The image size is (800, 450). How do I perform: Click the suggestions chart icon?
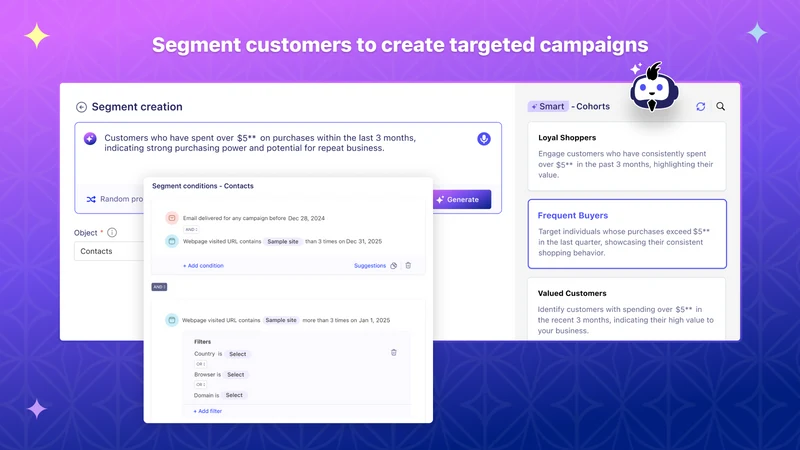click(x=393, y=265)
